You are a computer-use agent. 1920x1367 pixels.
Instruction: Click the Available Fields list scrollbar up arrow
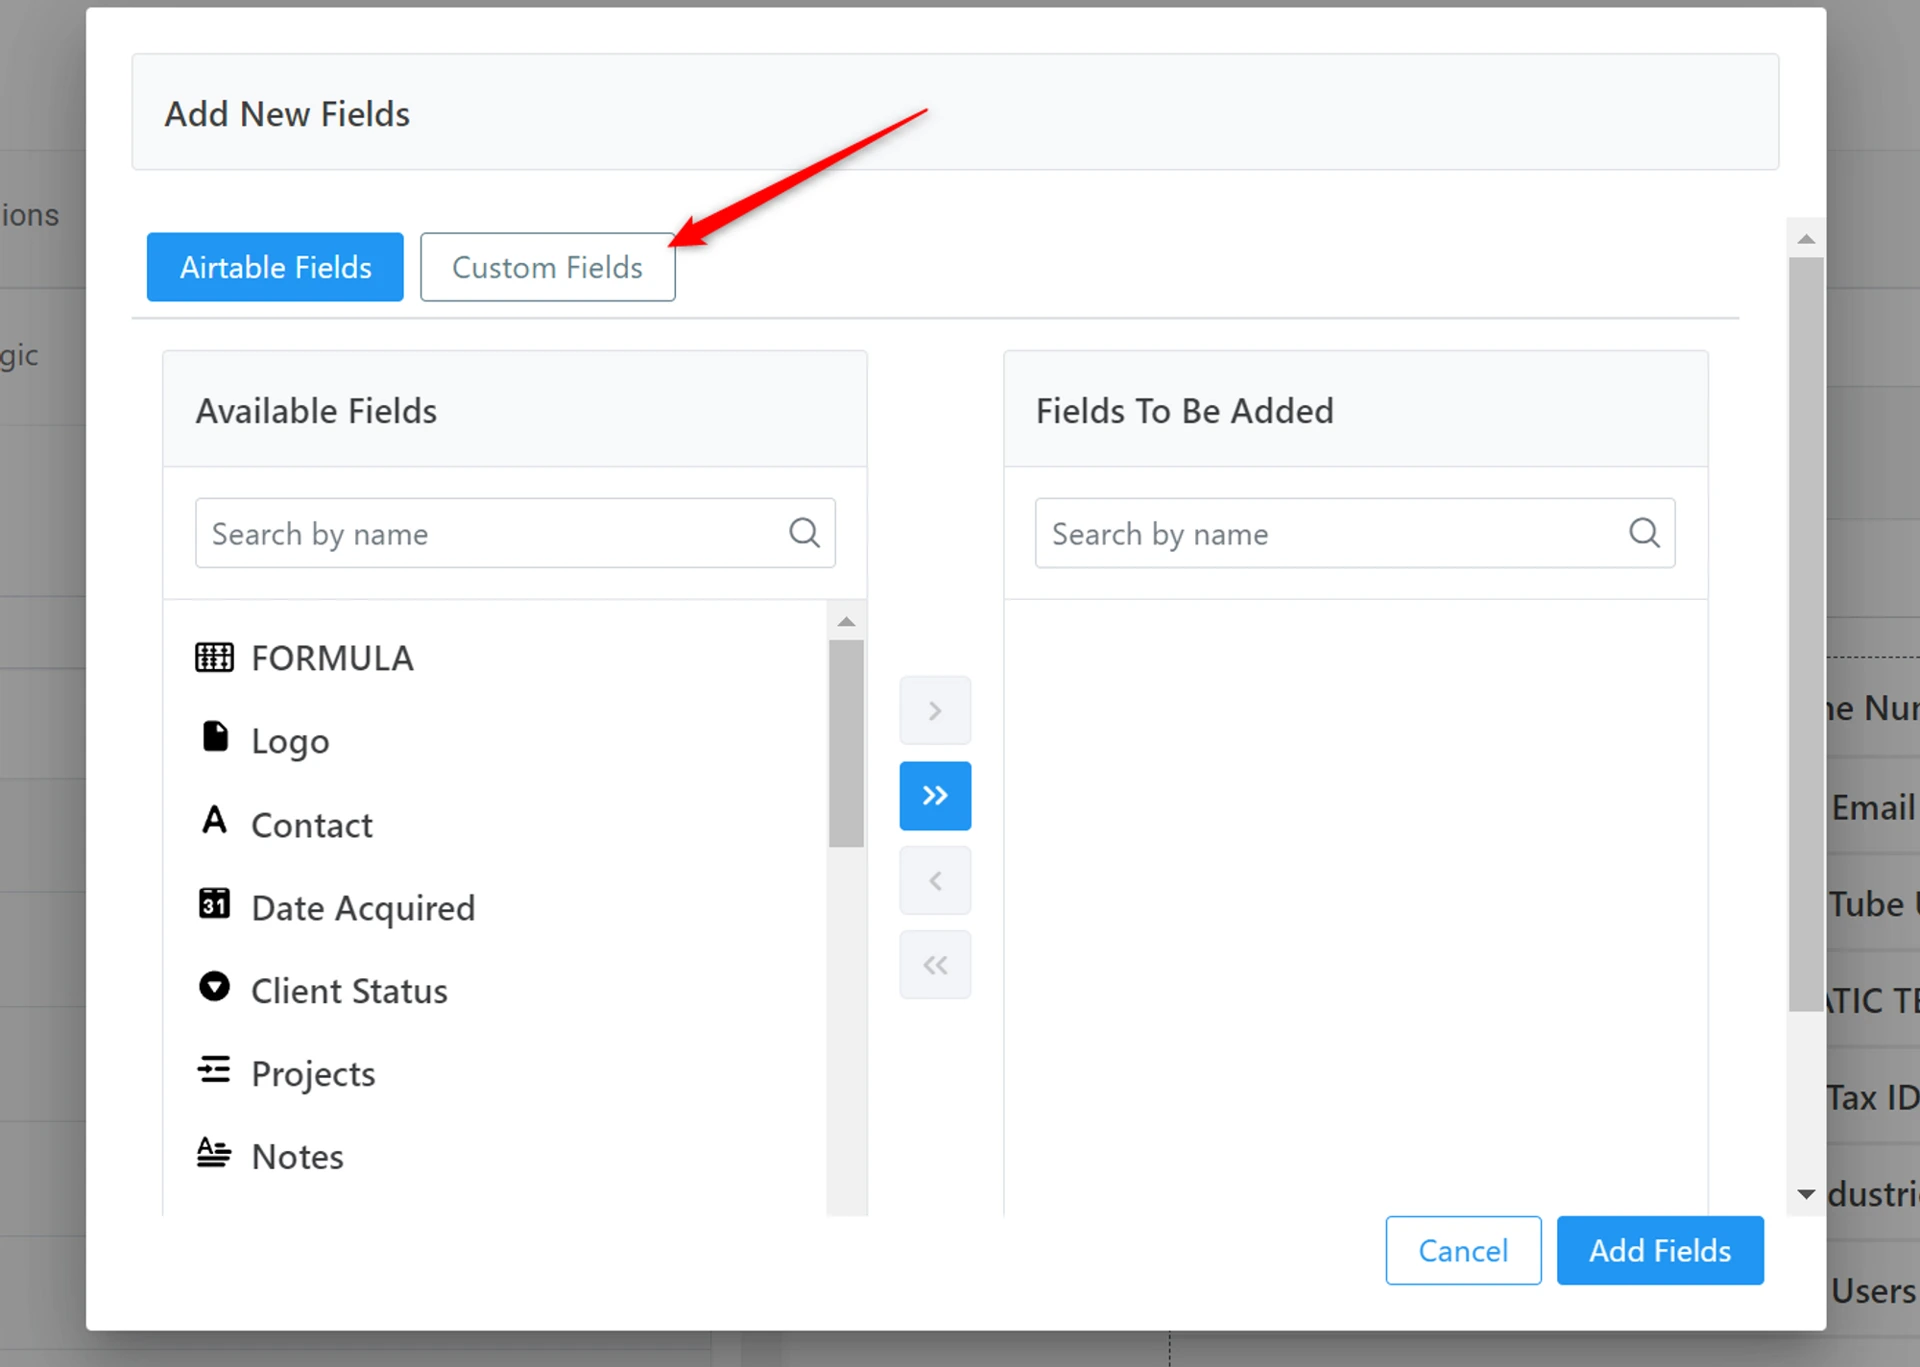click(x=846, y=622)
